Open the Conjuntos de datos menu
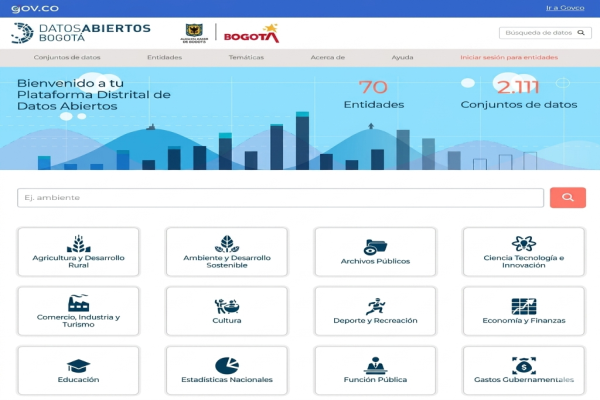 (67, 57)
